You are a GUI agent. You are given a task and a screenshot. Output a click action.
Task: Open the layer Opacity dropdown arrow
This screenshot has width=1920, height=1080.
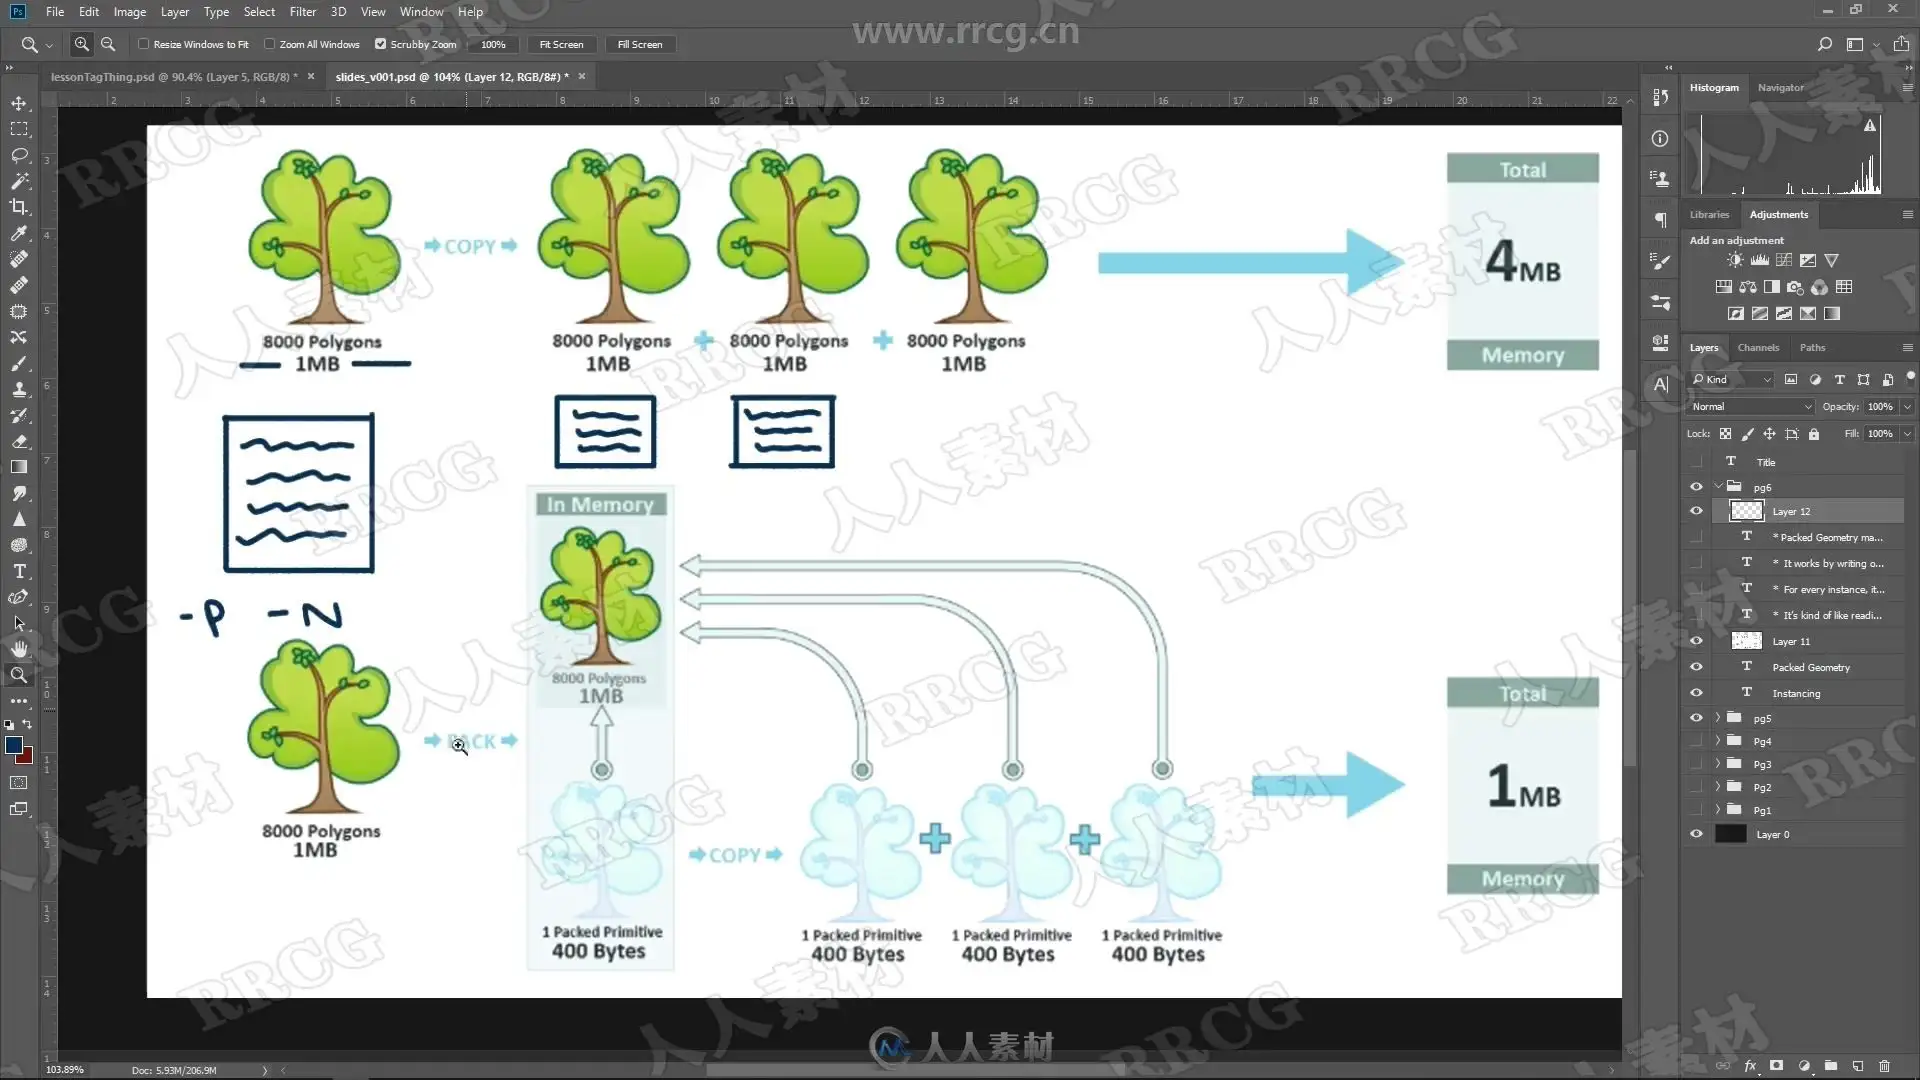(x=1907, y=406)
